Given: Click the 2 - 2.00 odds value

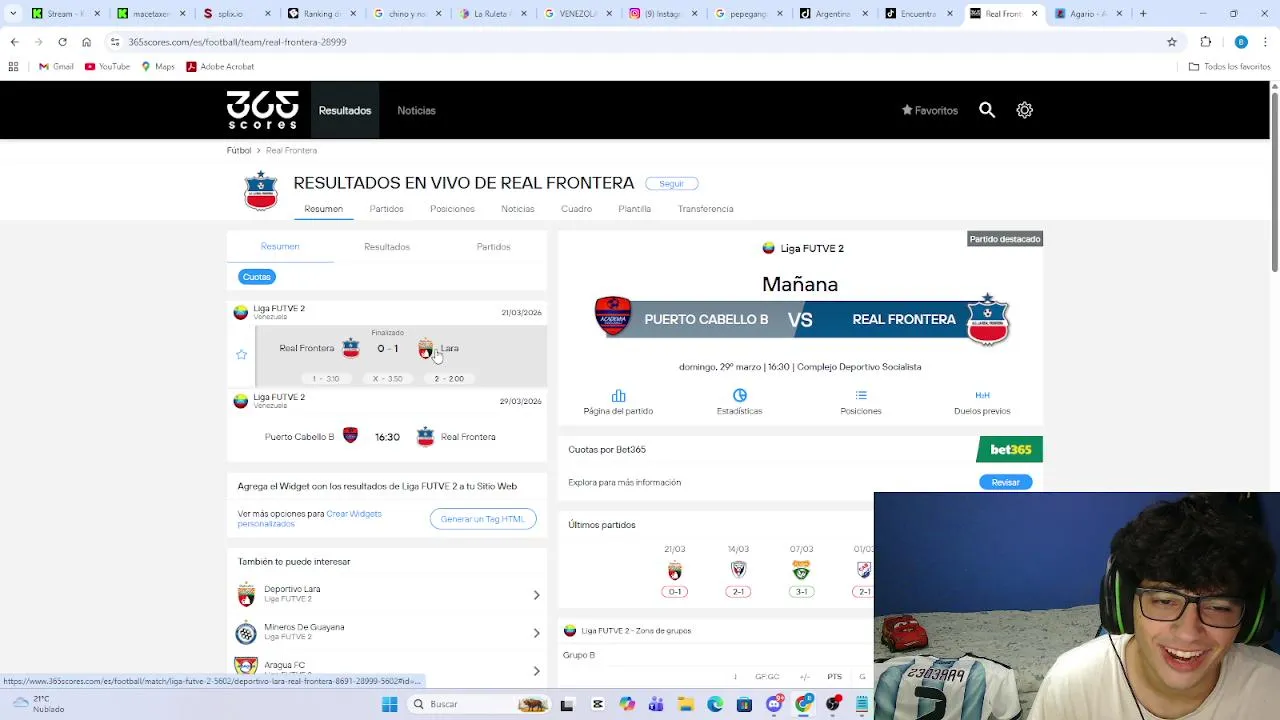Looking at the screenshot, I should pyautogui.click(x=449, y=379).
